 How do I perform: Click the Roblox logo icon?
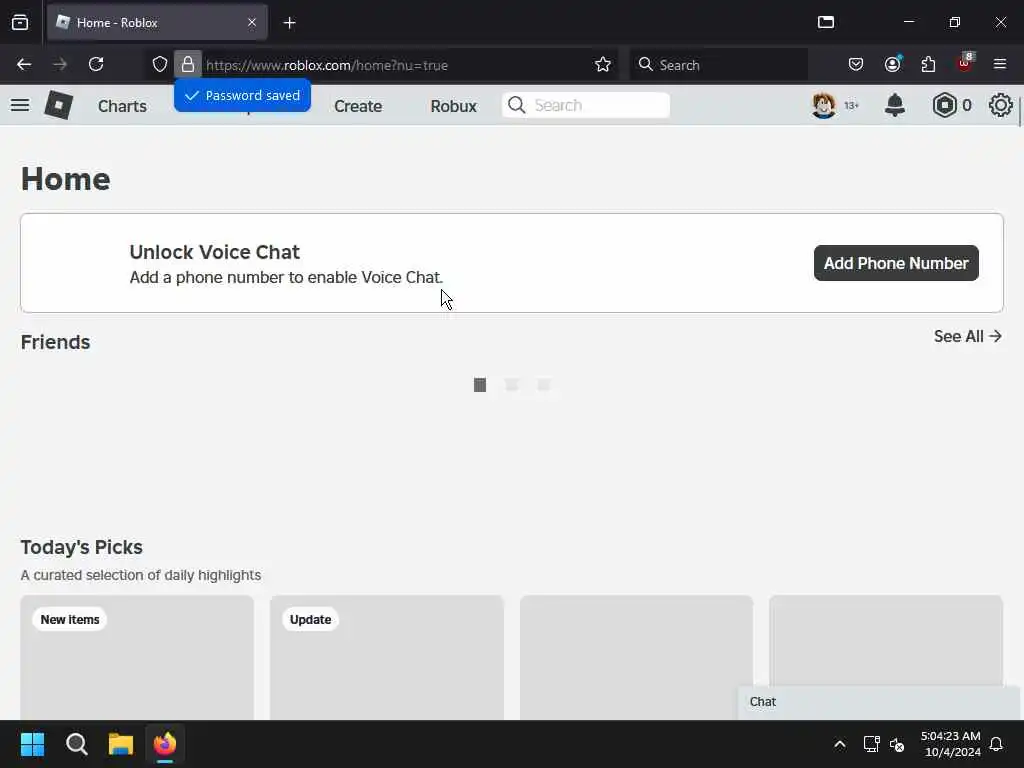click(58, 105)
